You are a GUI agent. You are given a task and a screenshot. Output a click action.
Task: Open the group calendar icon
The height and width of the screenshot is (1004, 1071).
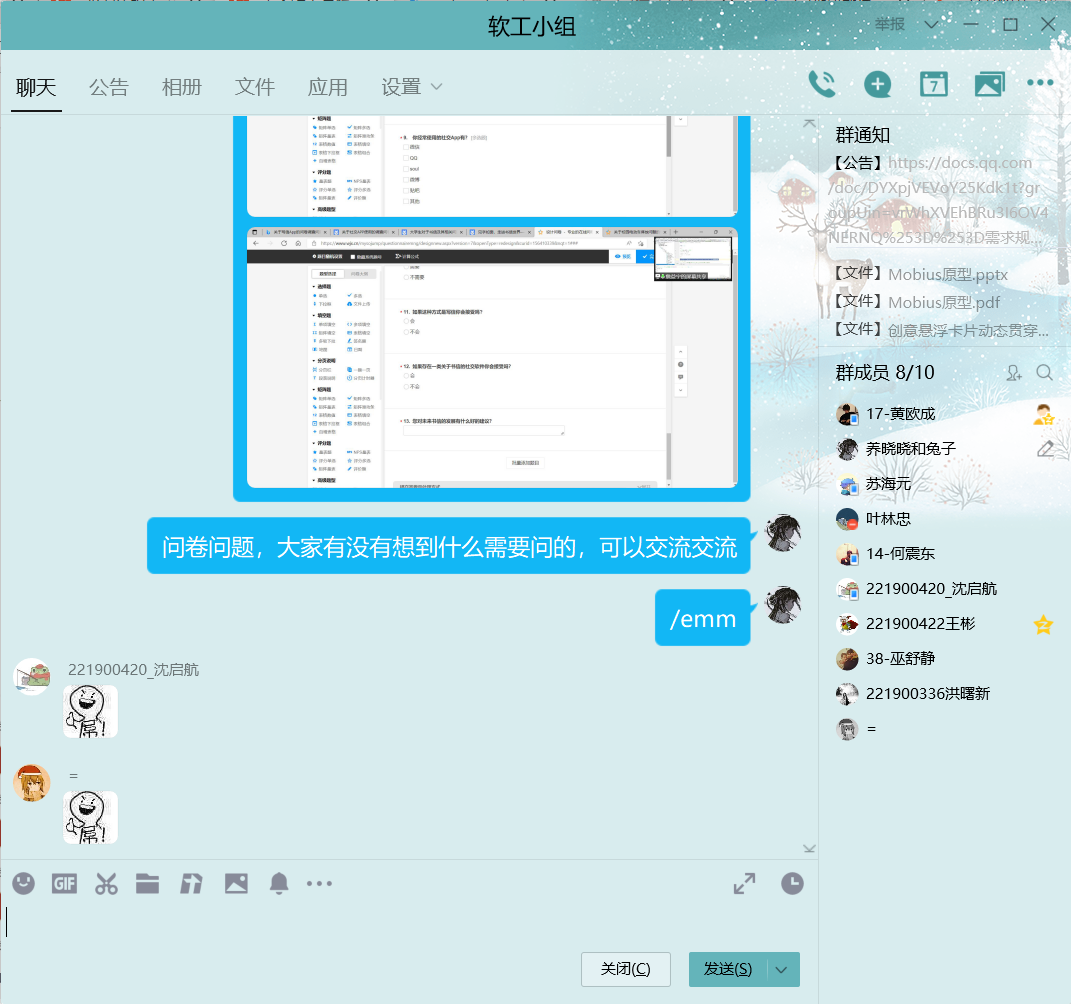tap(934, 85)
